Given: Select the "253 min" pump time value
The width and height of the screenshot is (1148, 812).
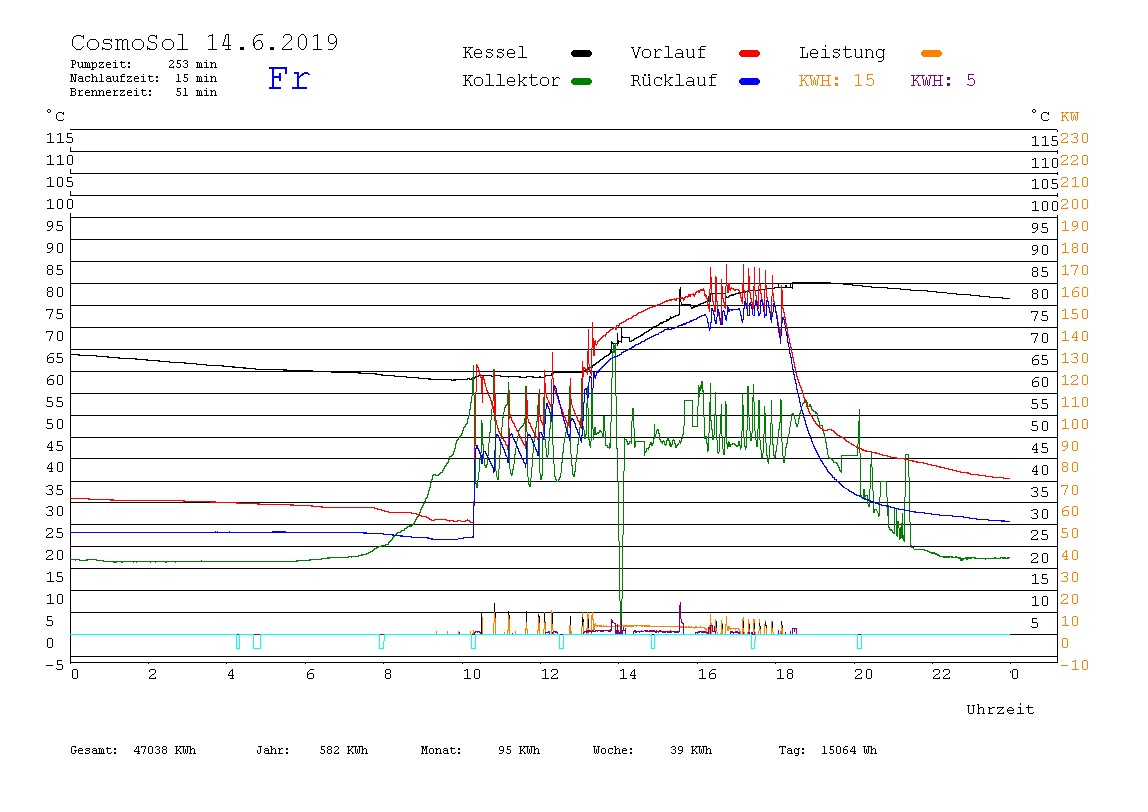Looking at the screenshot, I should (x=193, y=64).
